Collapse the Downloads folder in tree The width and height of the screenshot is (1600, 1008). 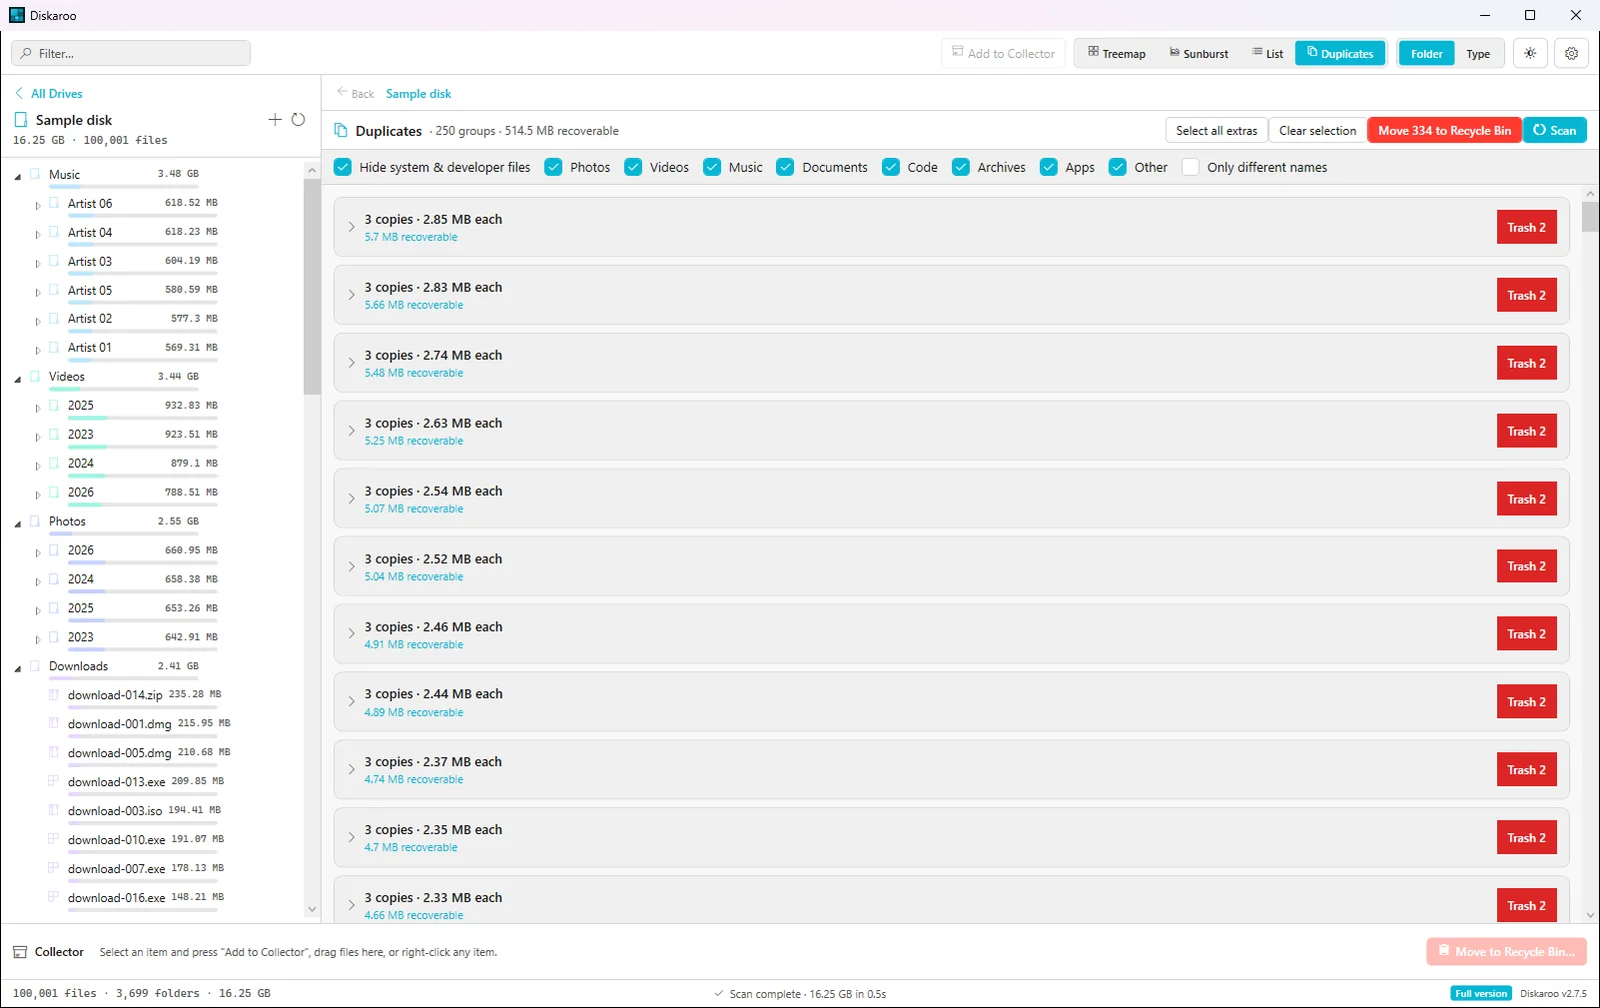(x=18, y=668)
